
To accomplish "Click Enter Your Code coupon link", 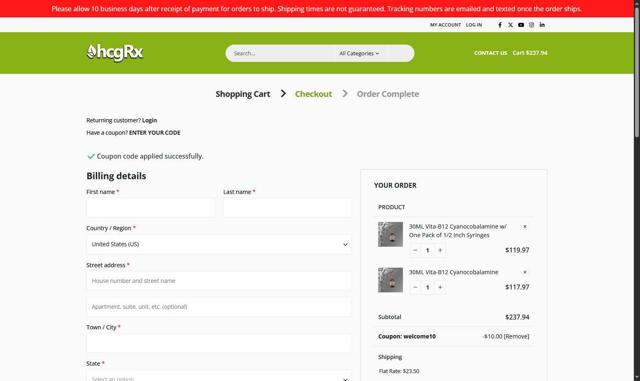I will (x=155, y=133).
